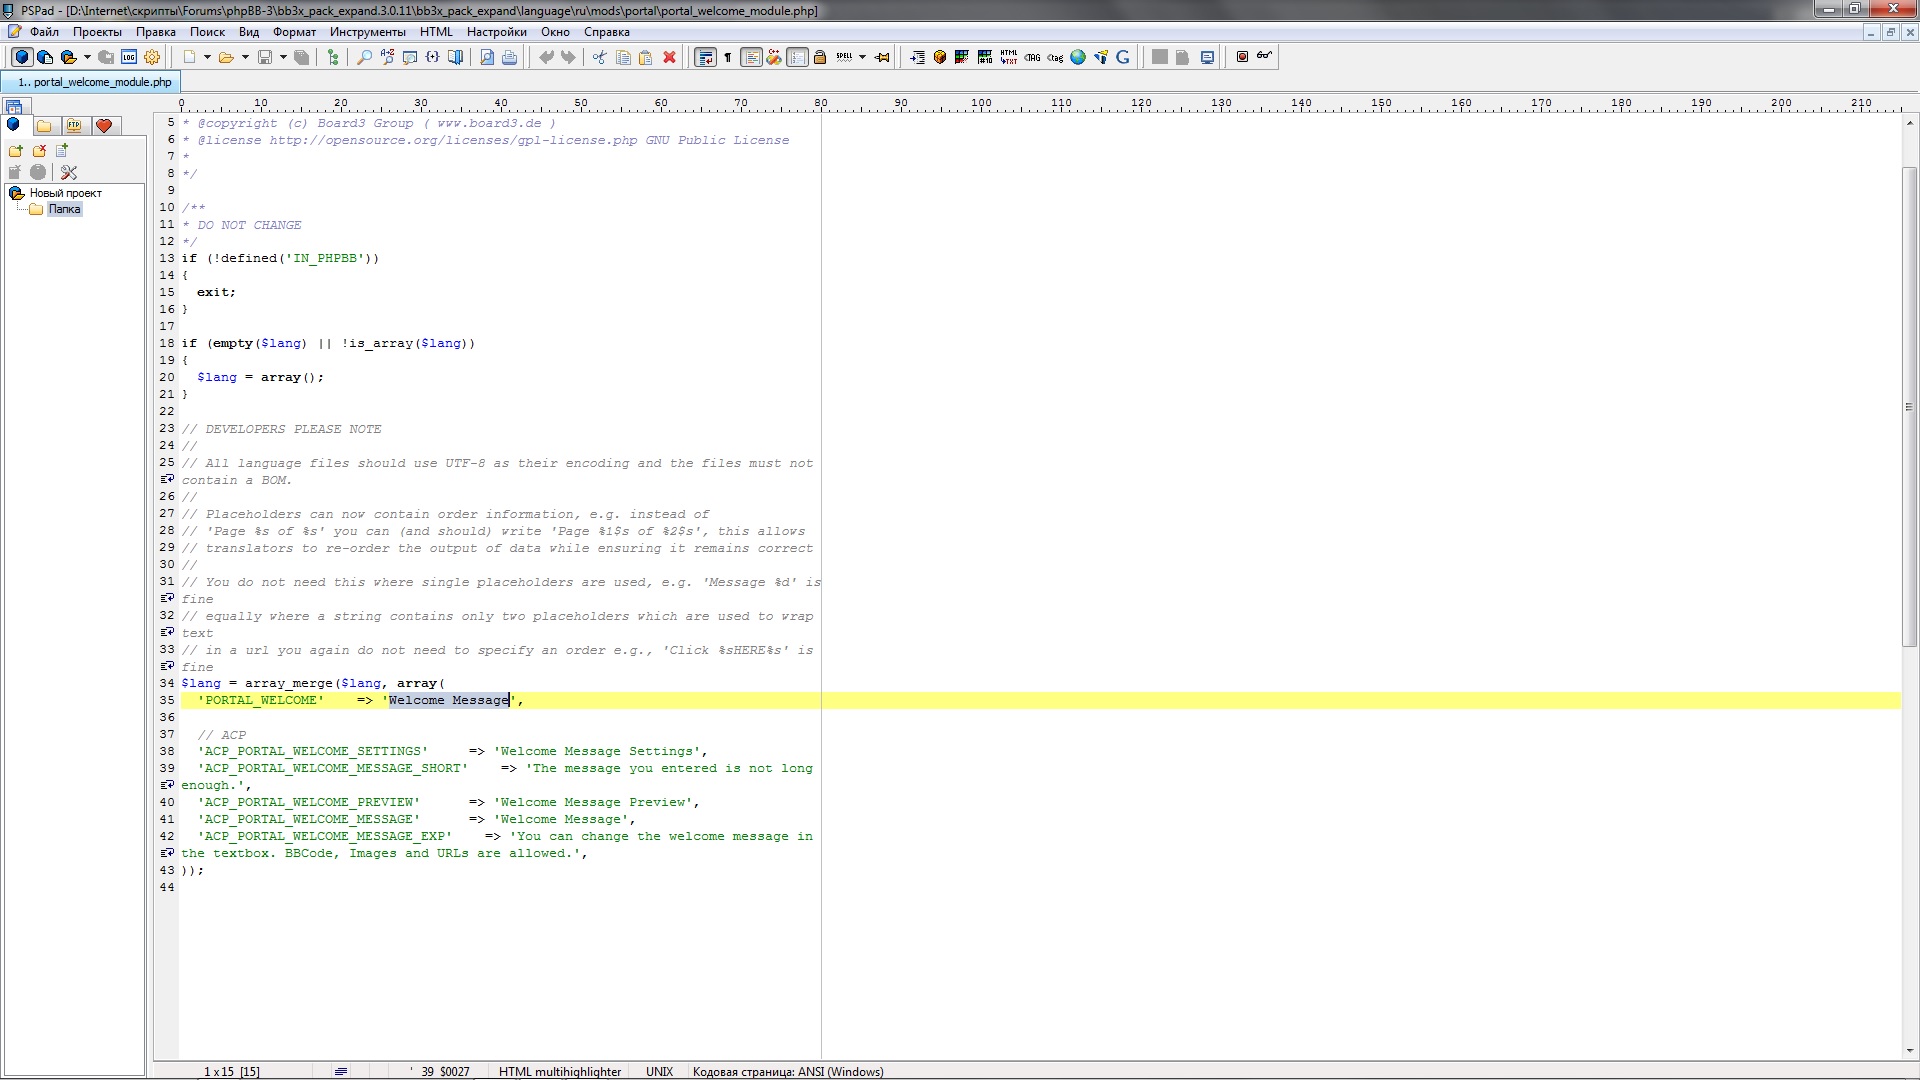Expand the open file dropdown arrow

pyautogui.click(x=245, y=57)
